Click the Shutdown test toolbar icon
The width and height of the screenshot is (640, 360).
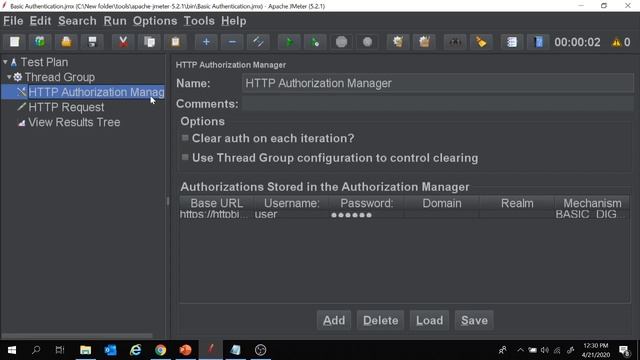[367, 42]
